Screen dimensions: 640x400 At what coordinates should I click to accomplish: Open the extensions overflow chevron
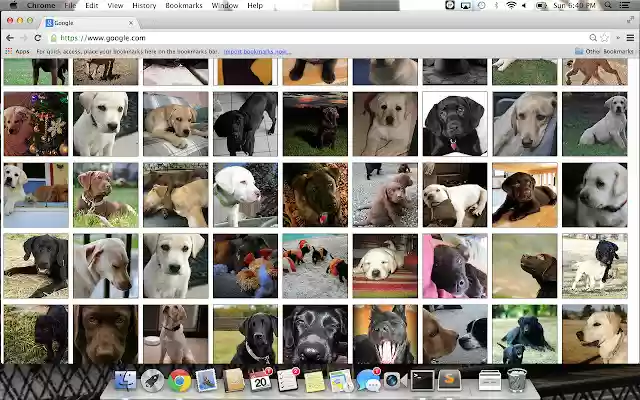point(618,38)
